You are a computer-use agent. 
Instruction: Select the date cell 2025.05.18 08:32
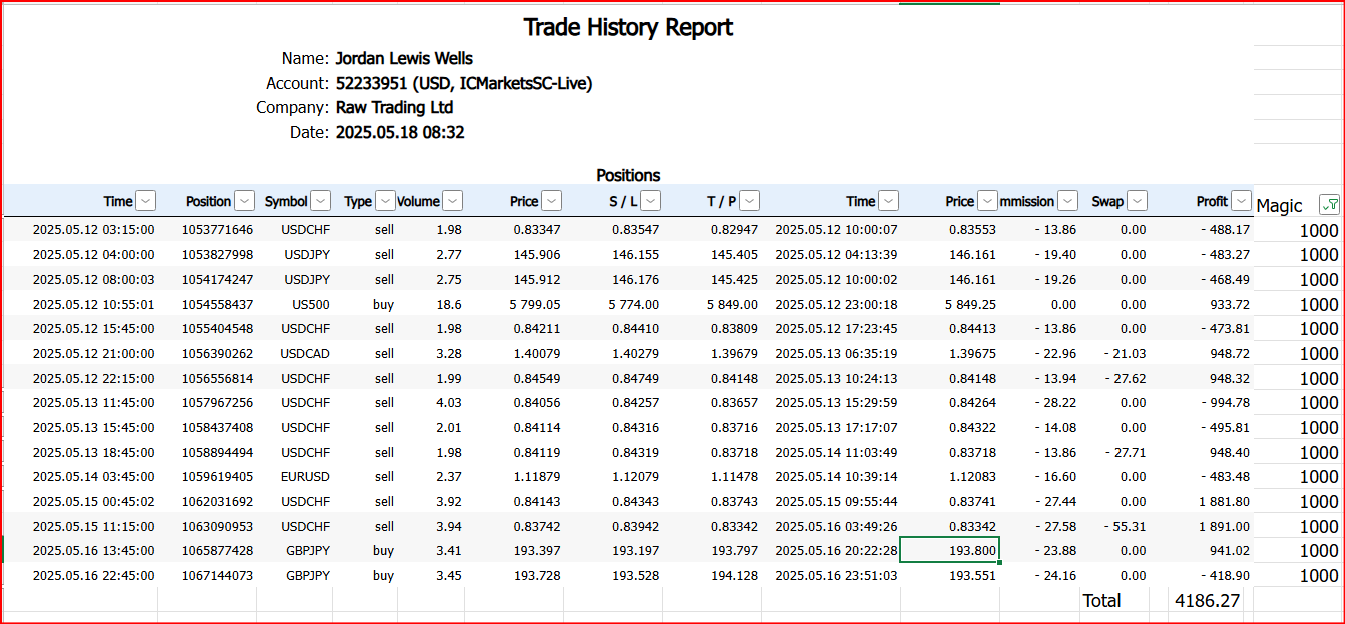tap(400, 132)
